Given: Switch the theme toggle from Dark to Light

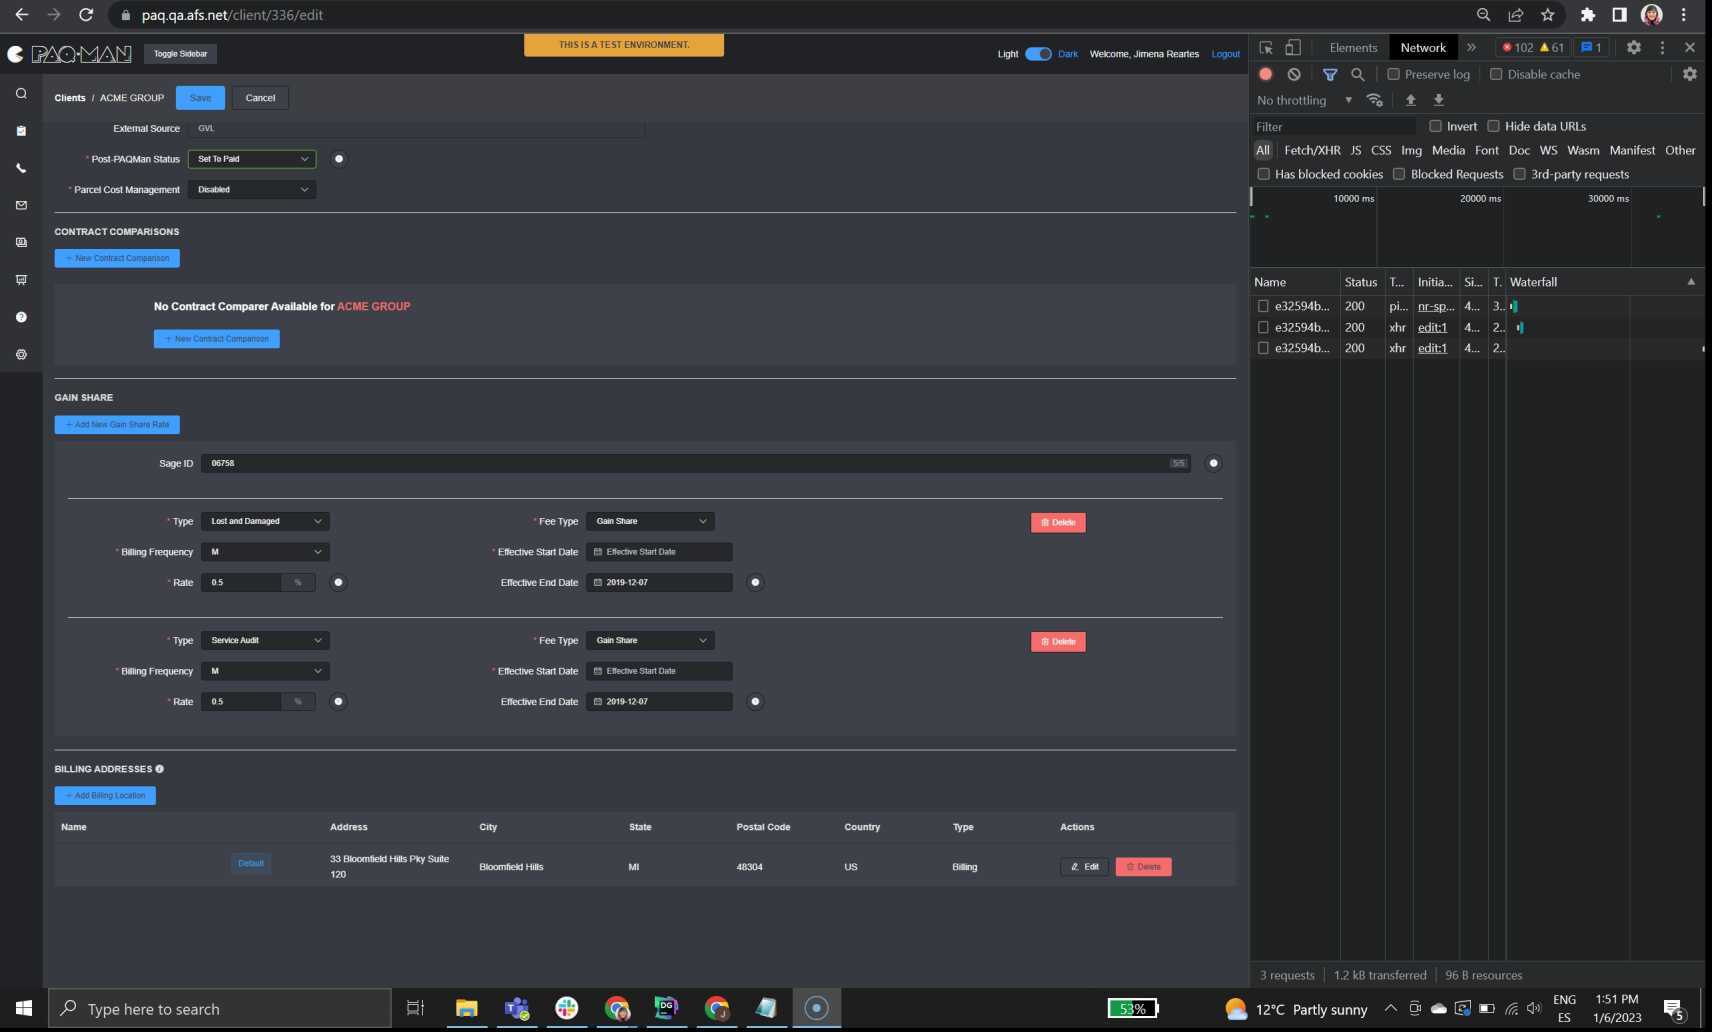Looking at the screenshot, I should tap(1038, 54).
